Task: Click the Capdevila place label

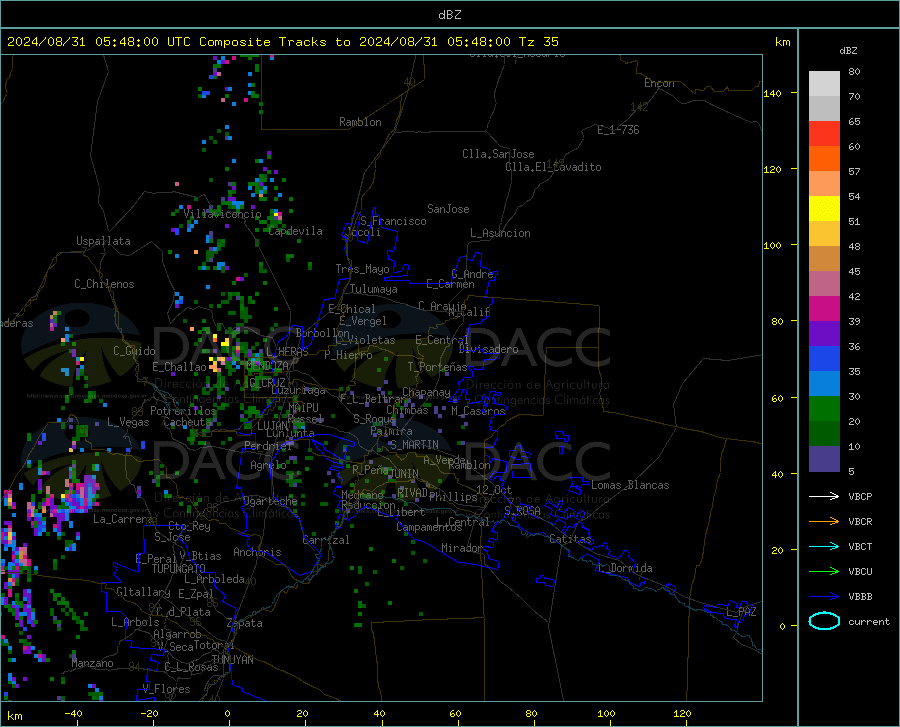Action: click(x=296, y=231)
